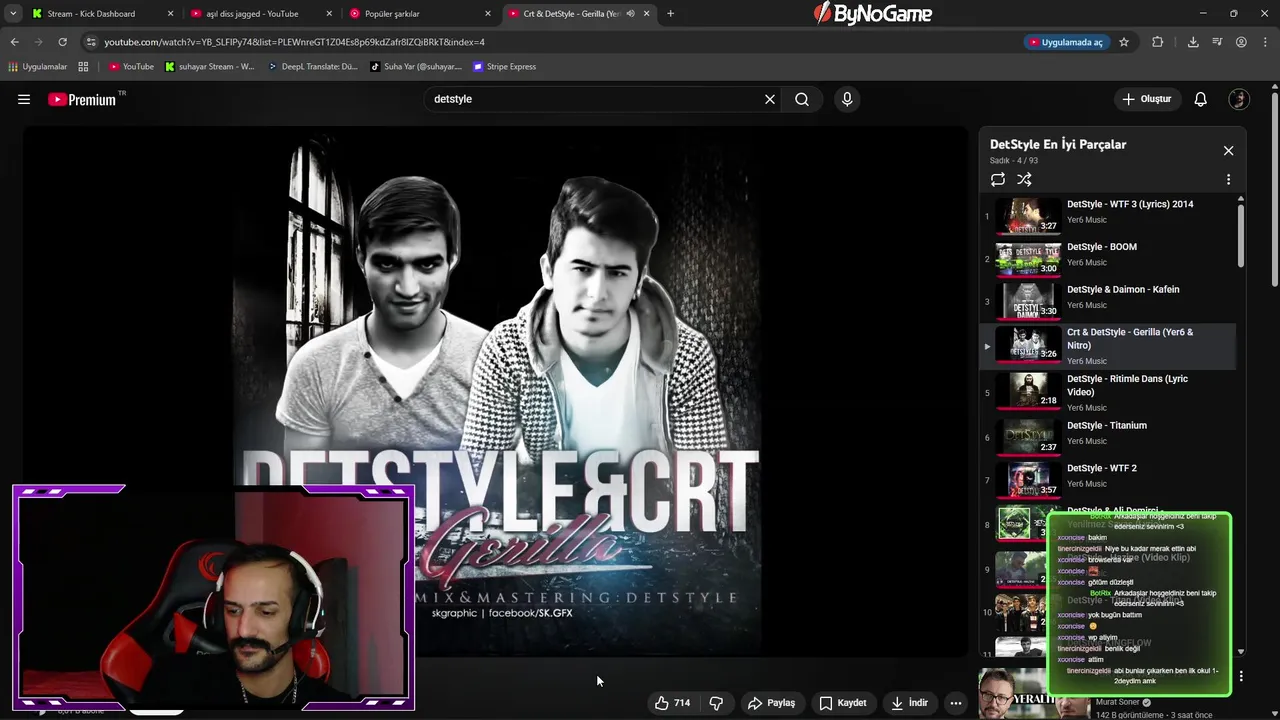
Task: Focus the search field containing detstyle
Action: point(595,99)
